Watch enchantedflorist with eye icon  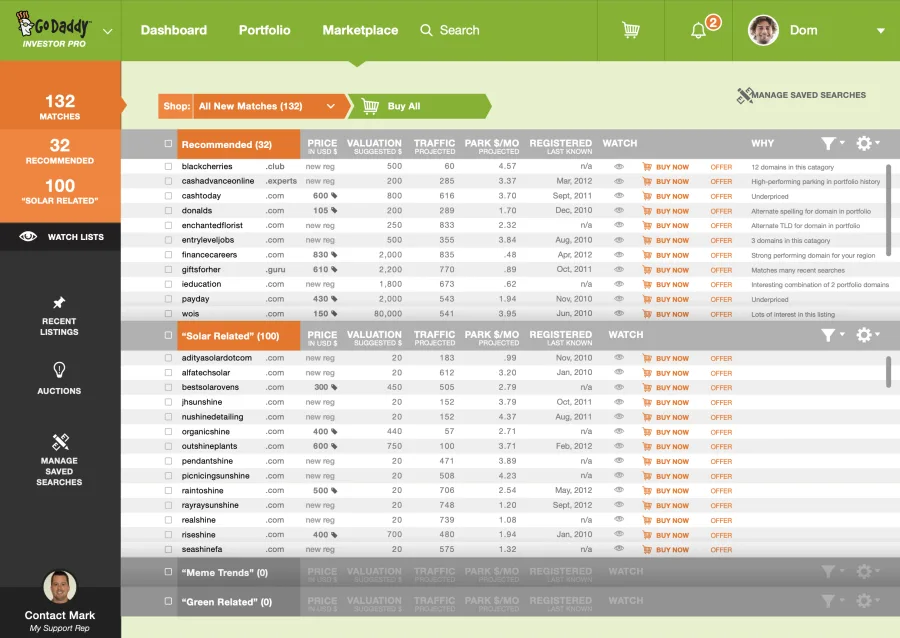tap(619, 225)
